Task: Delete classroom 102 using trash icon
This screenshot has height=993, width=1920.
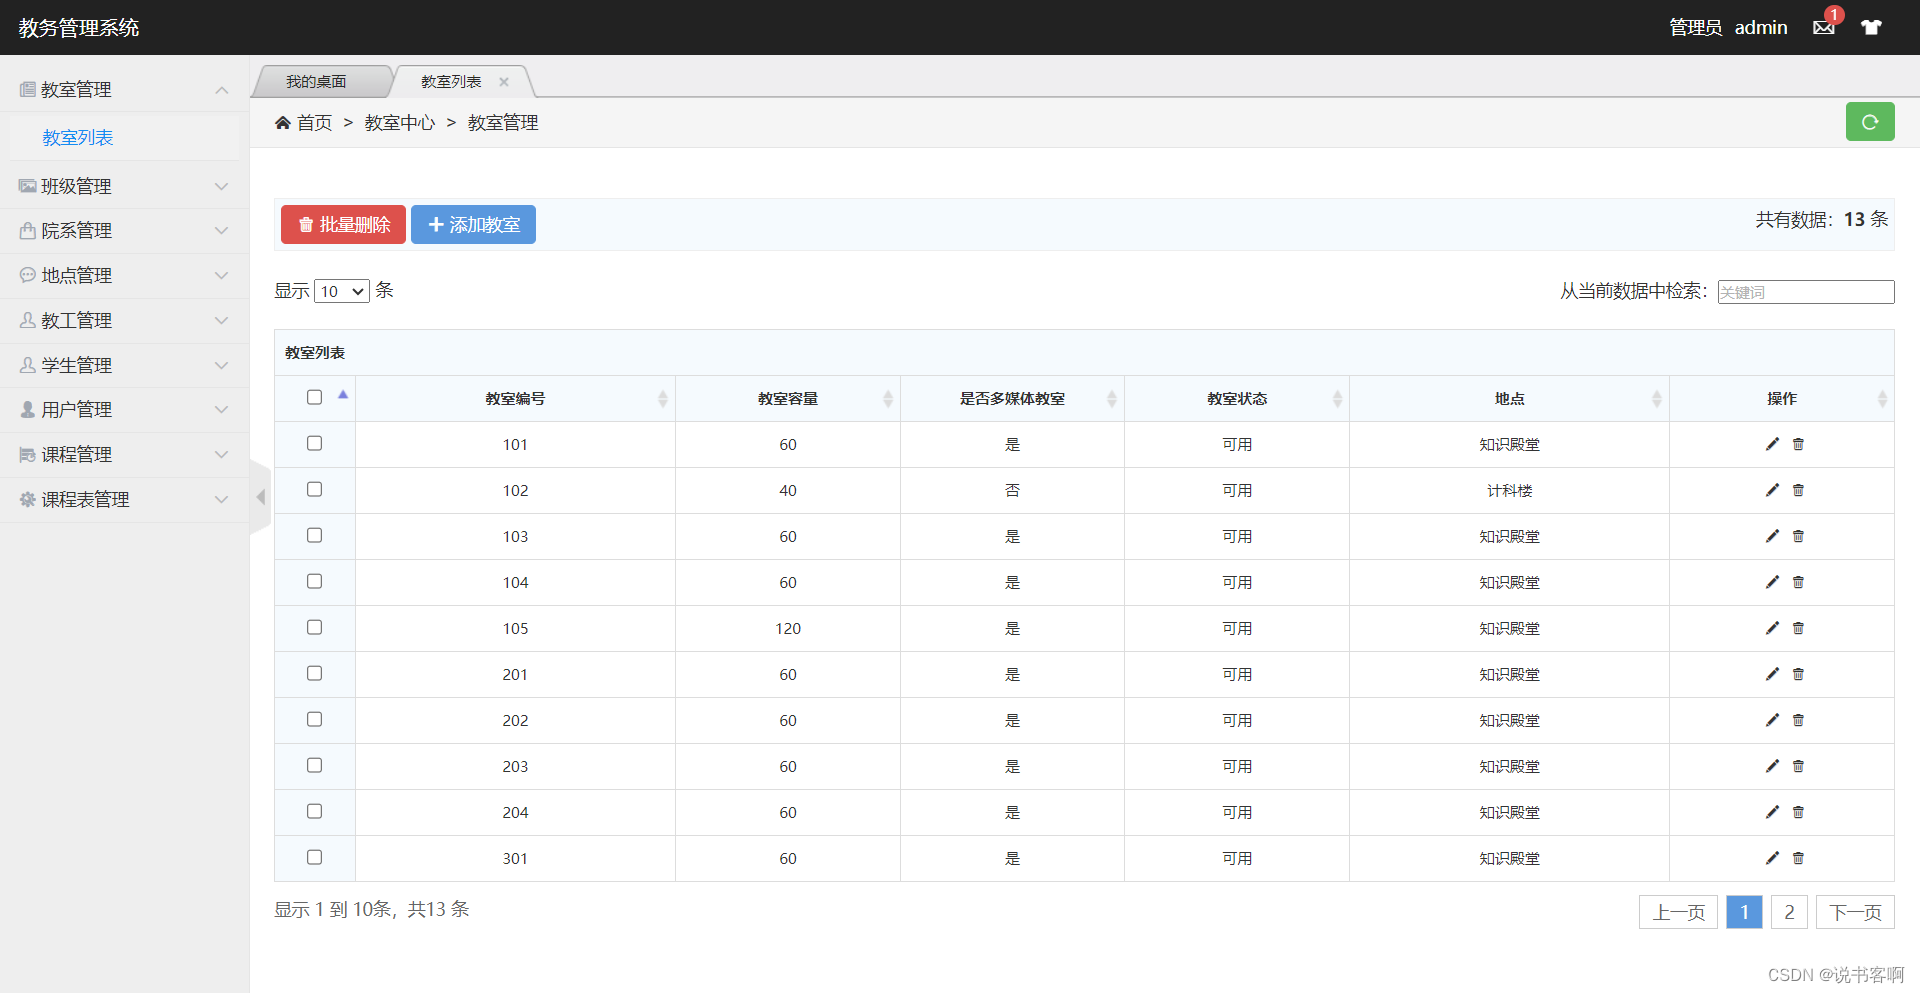Action: click(1798, 490)
